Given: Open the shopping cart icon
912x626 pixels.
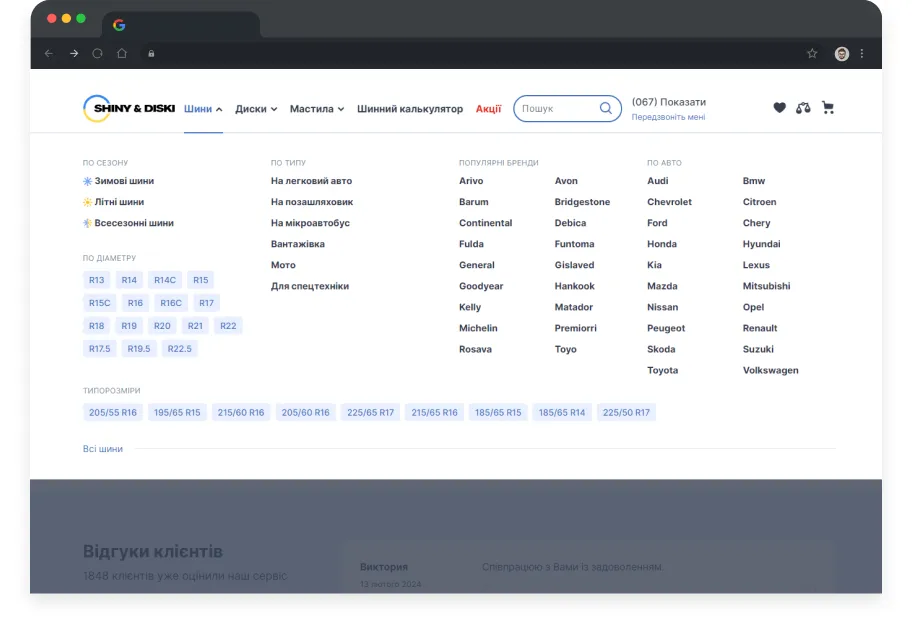Looking at the screenshot, I should (828, 108).
